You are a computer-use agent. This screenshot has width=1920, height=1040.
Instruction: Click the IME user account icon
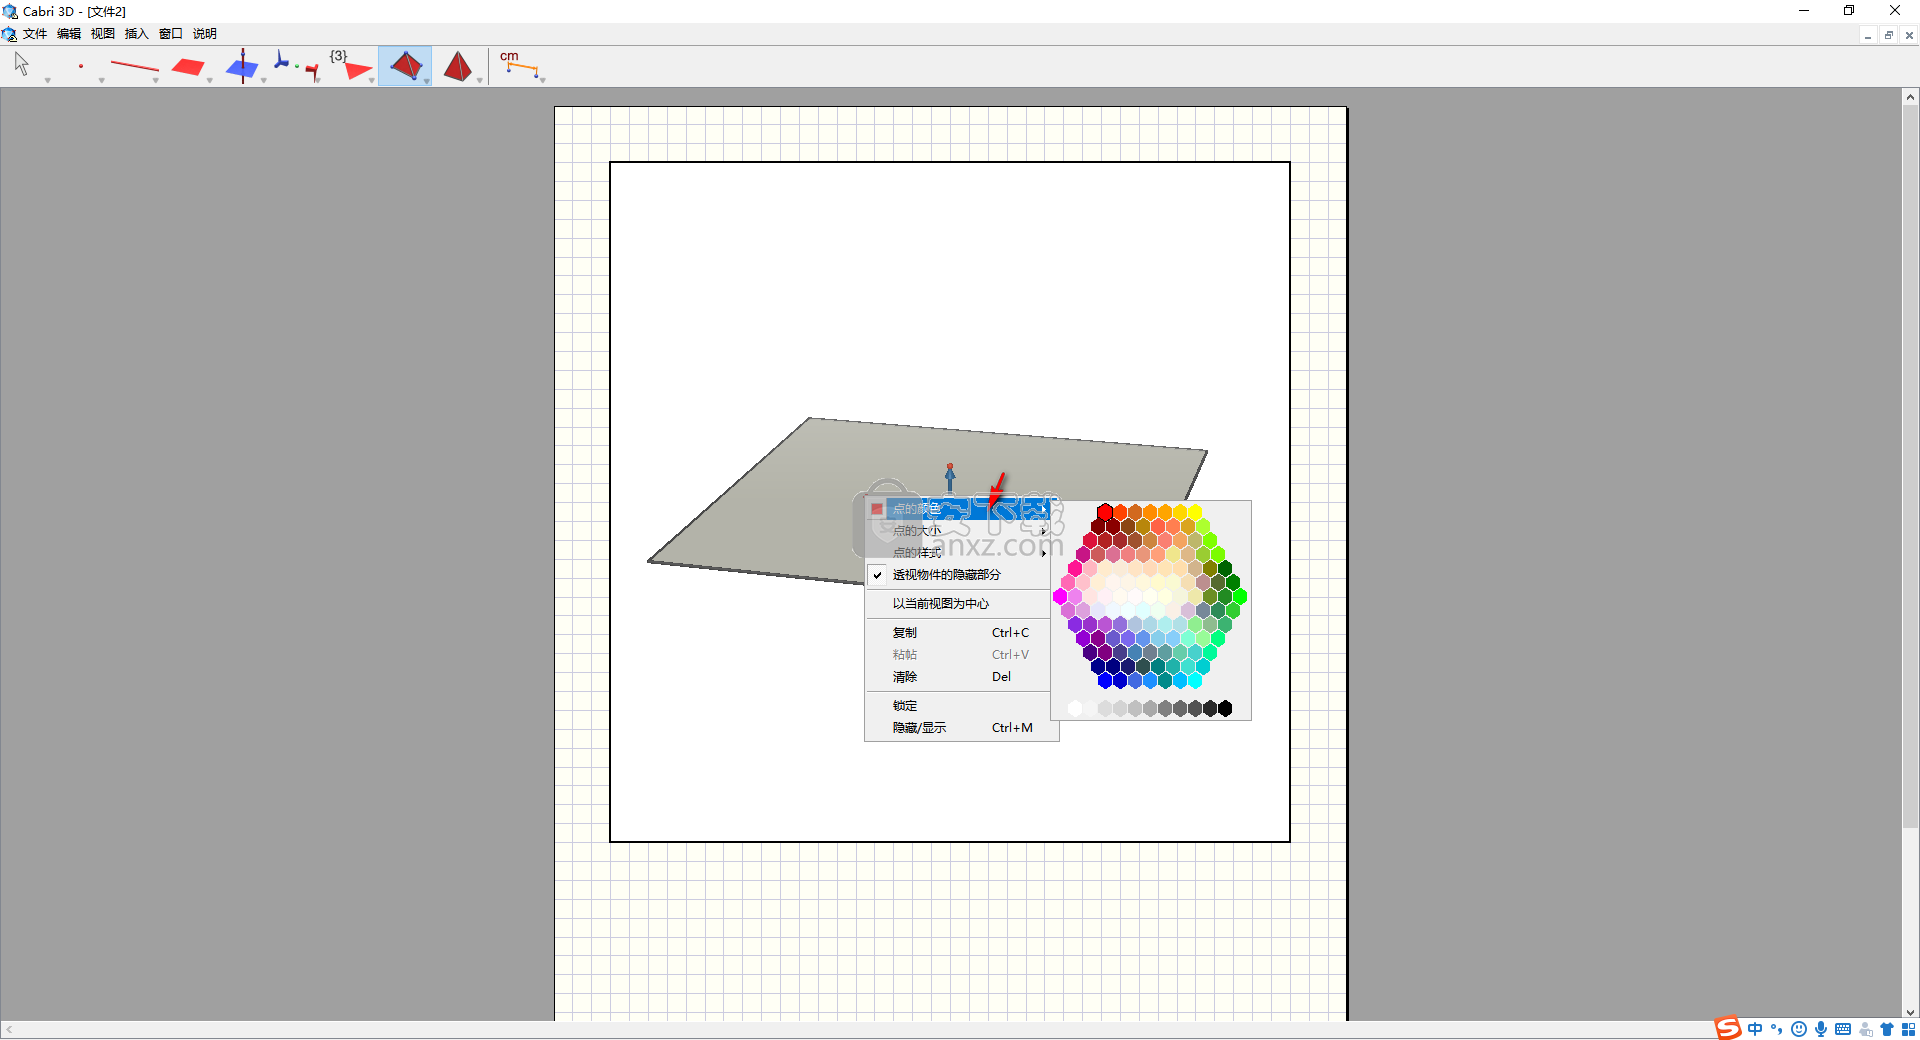pos(1865,1029)
